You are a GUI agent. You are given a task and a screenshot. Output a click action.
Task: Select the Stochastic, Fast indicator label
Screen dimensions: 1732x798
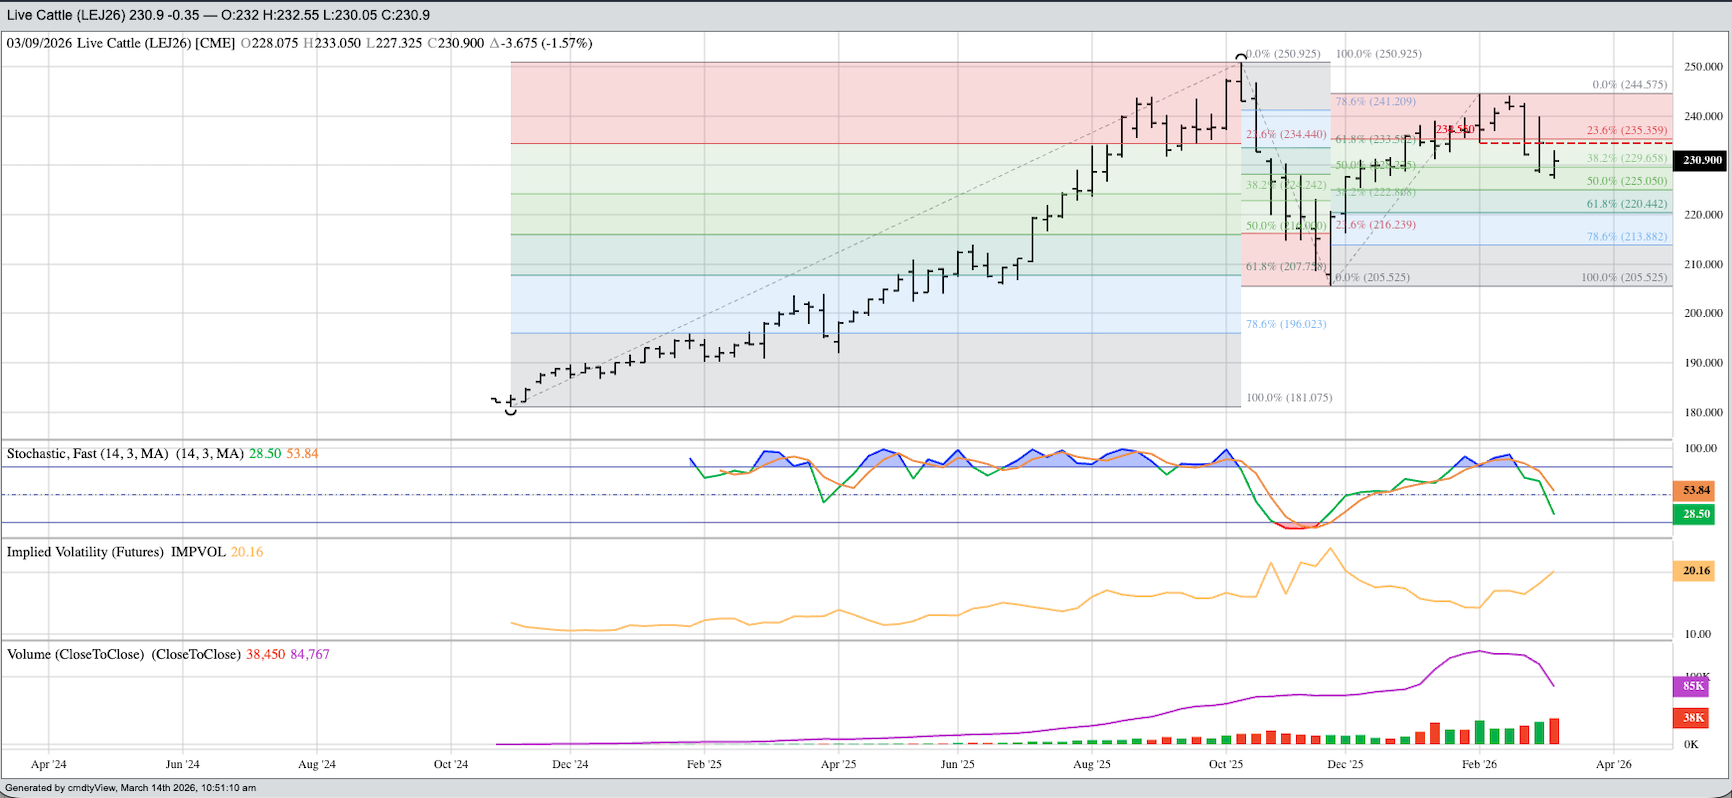pos(125,454)
